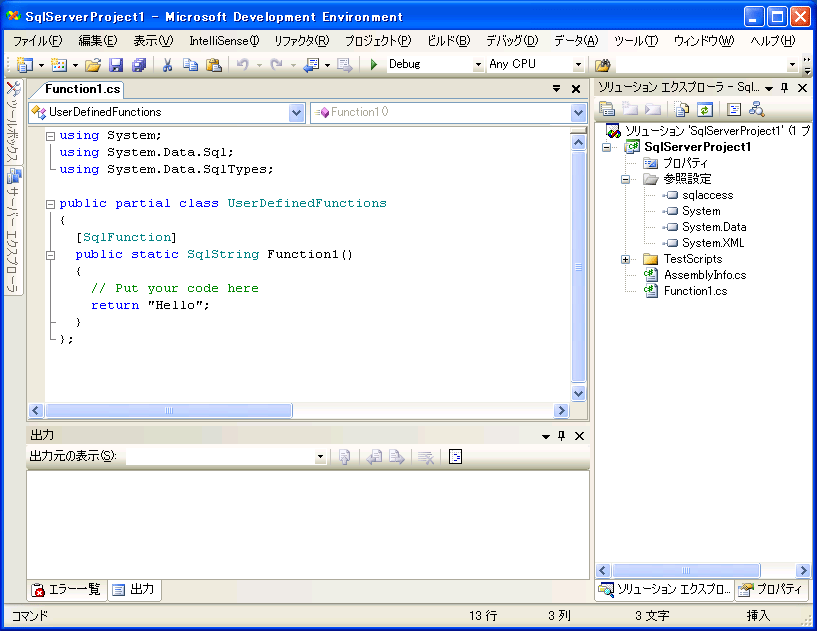Switch to the プロパティ tab at bottom right
This screenshot has width=817, height=631.
point(771,589)
